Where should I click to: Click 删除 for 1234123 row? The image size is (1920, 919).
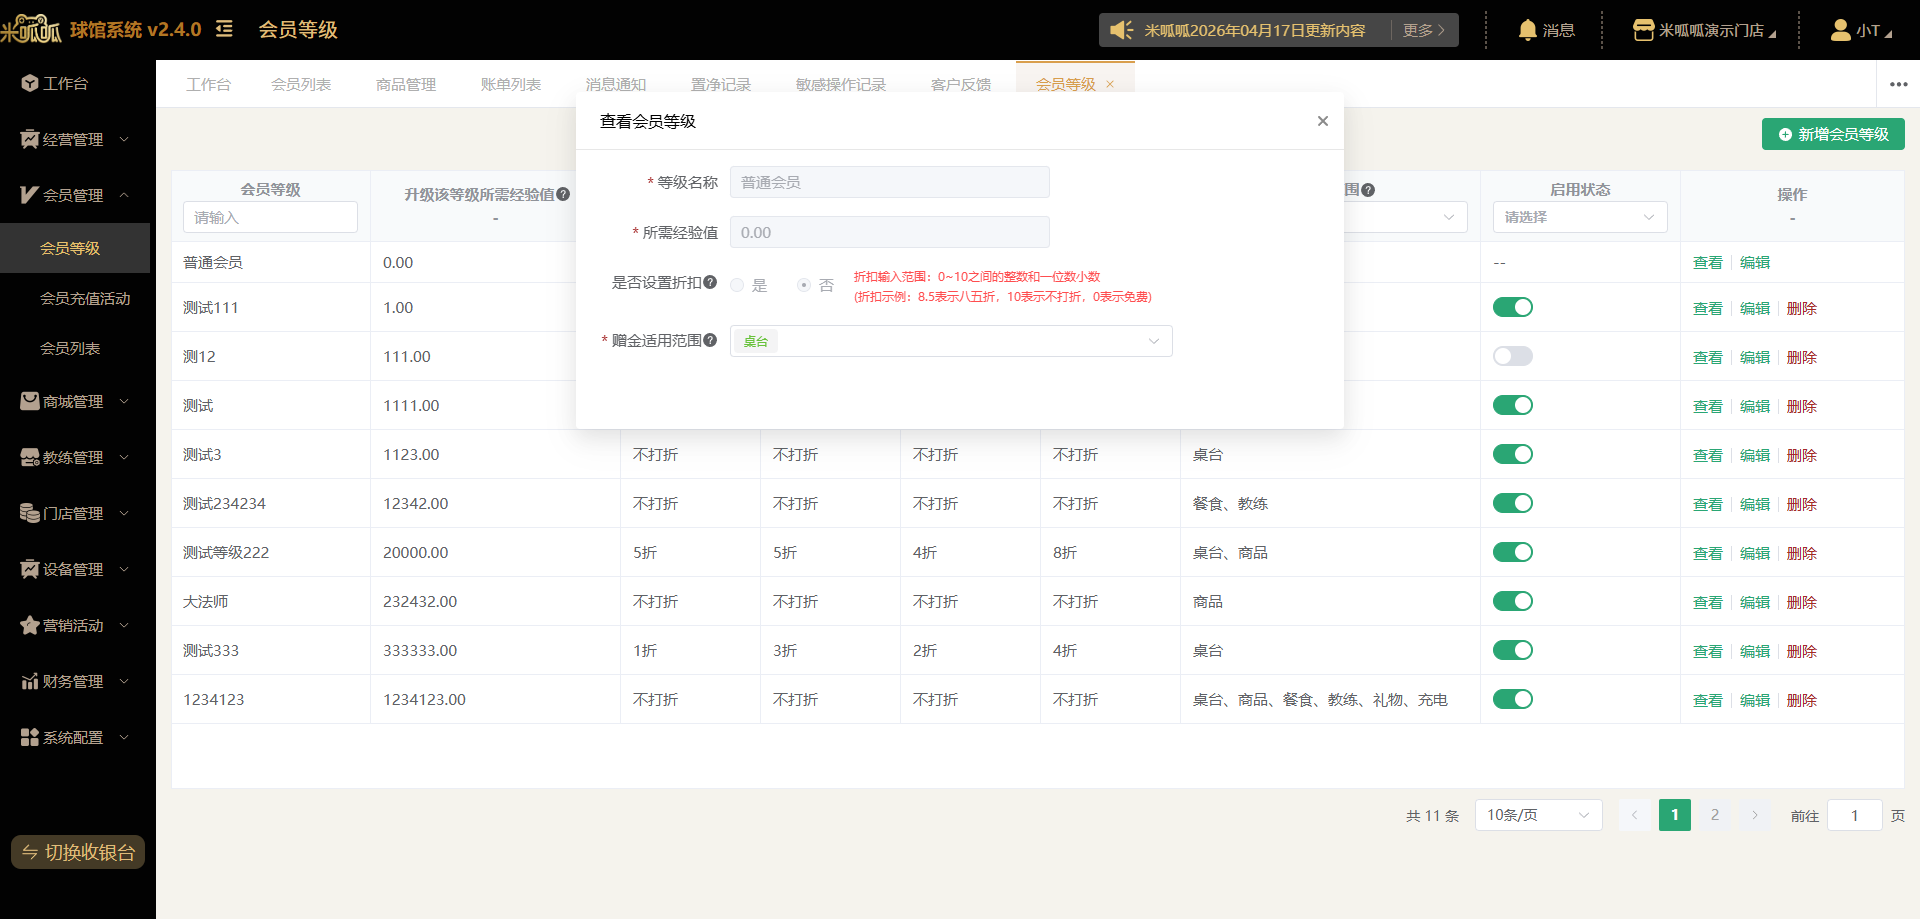[x=1801, y=700]
